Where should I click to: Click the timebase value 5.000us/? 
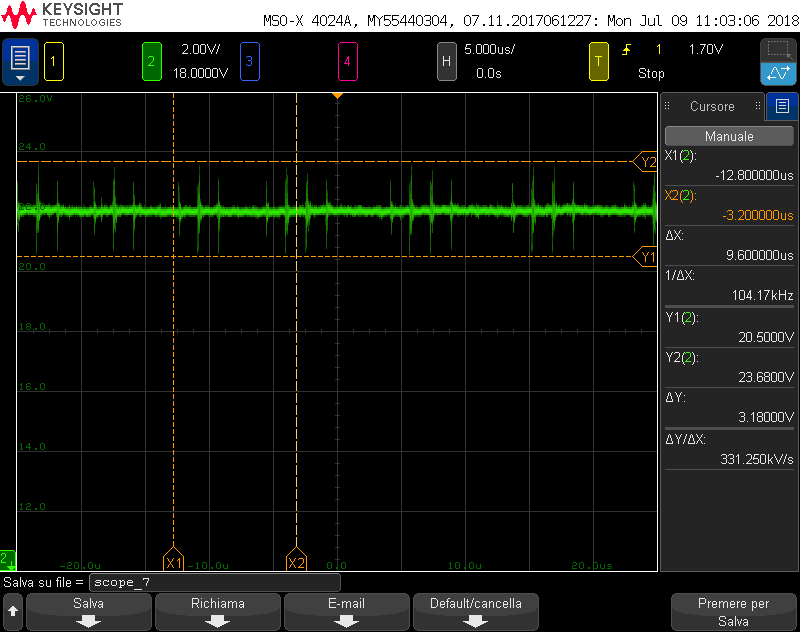click(489, 49)
